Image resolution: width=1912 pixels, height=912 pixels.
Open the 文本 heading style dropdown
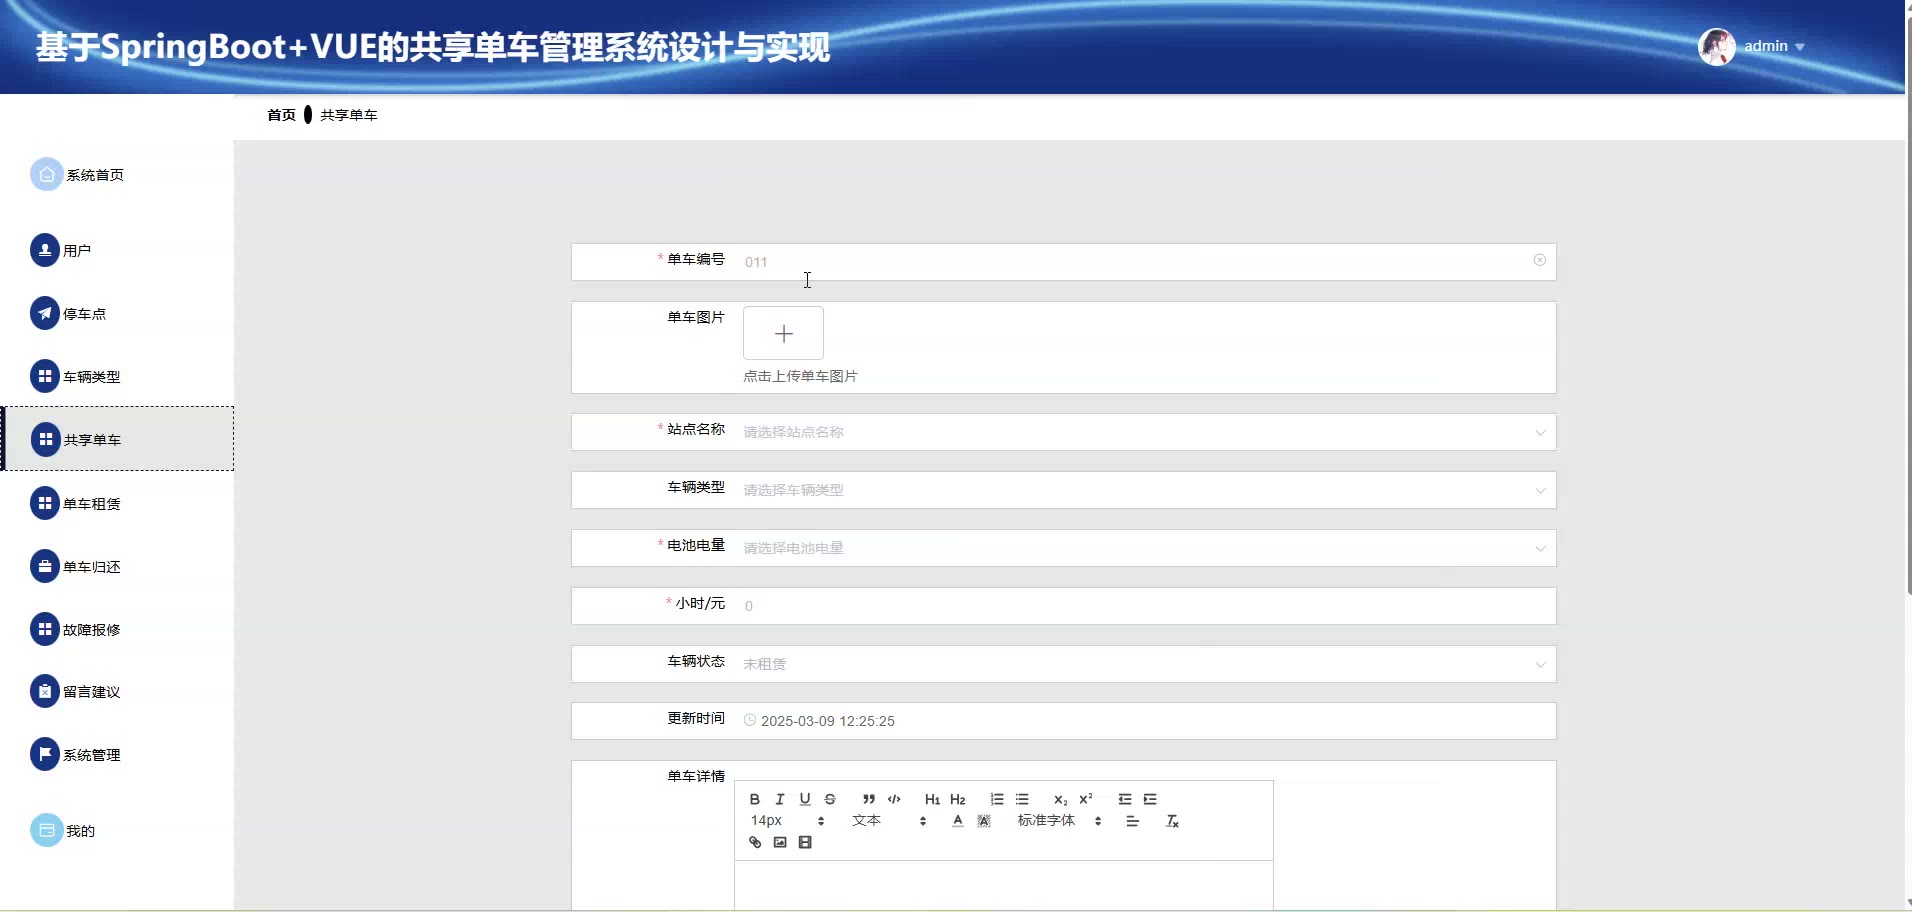889,821
